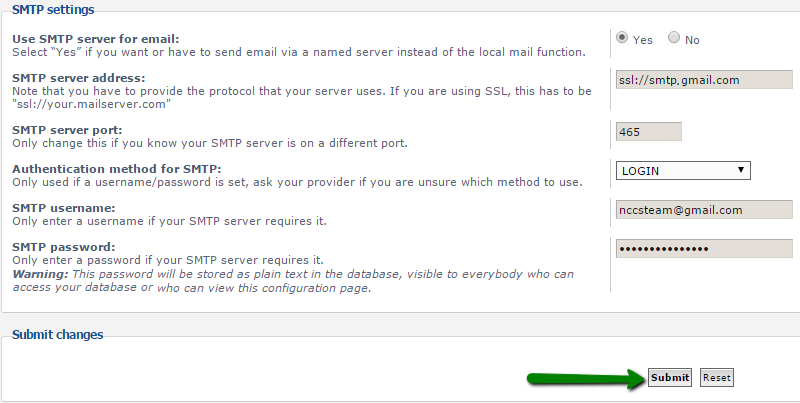Click the bold italic Warning: text

pyautogui.click(x=40, y=274)
